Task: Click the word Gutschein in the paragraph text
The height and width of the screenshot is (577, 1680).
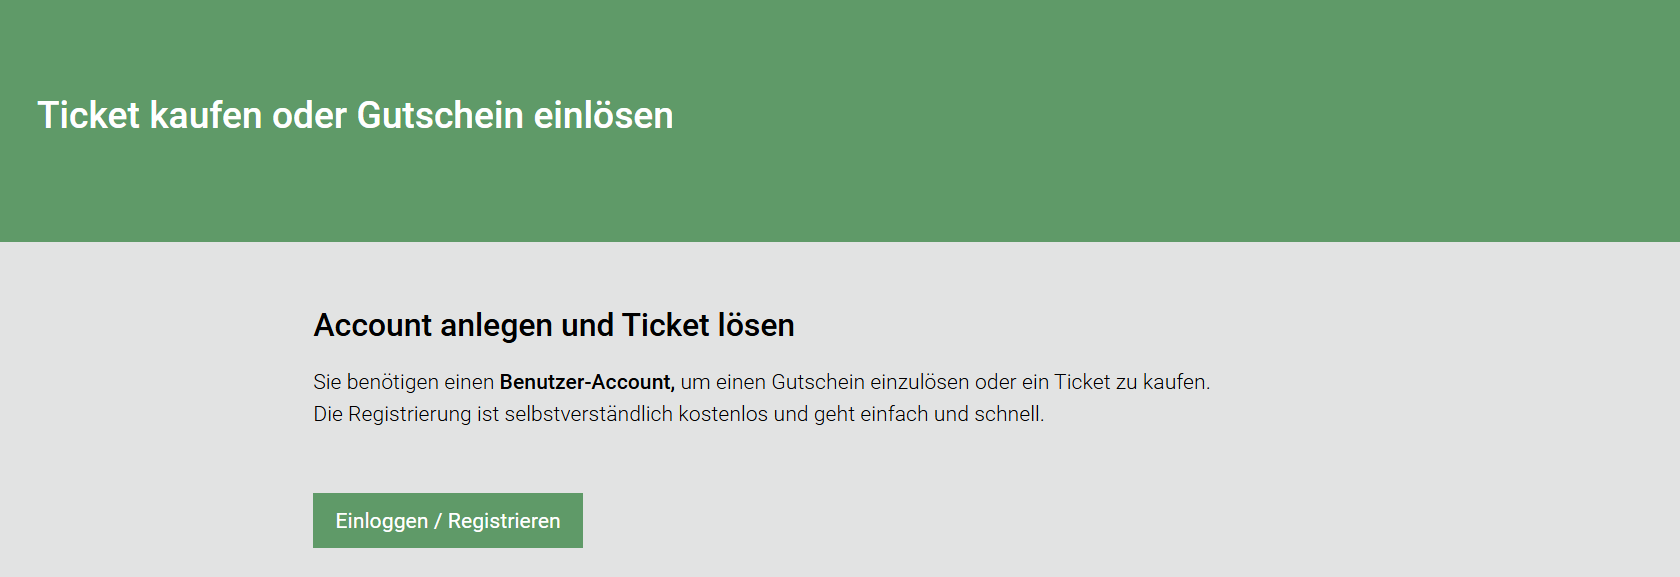Action: (x=817, y=382)
